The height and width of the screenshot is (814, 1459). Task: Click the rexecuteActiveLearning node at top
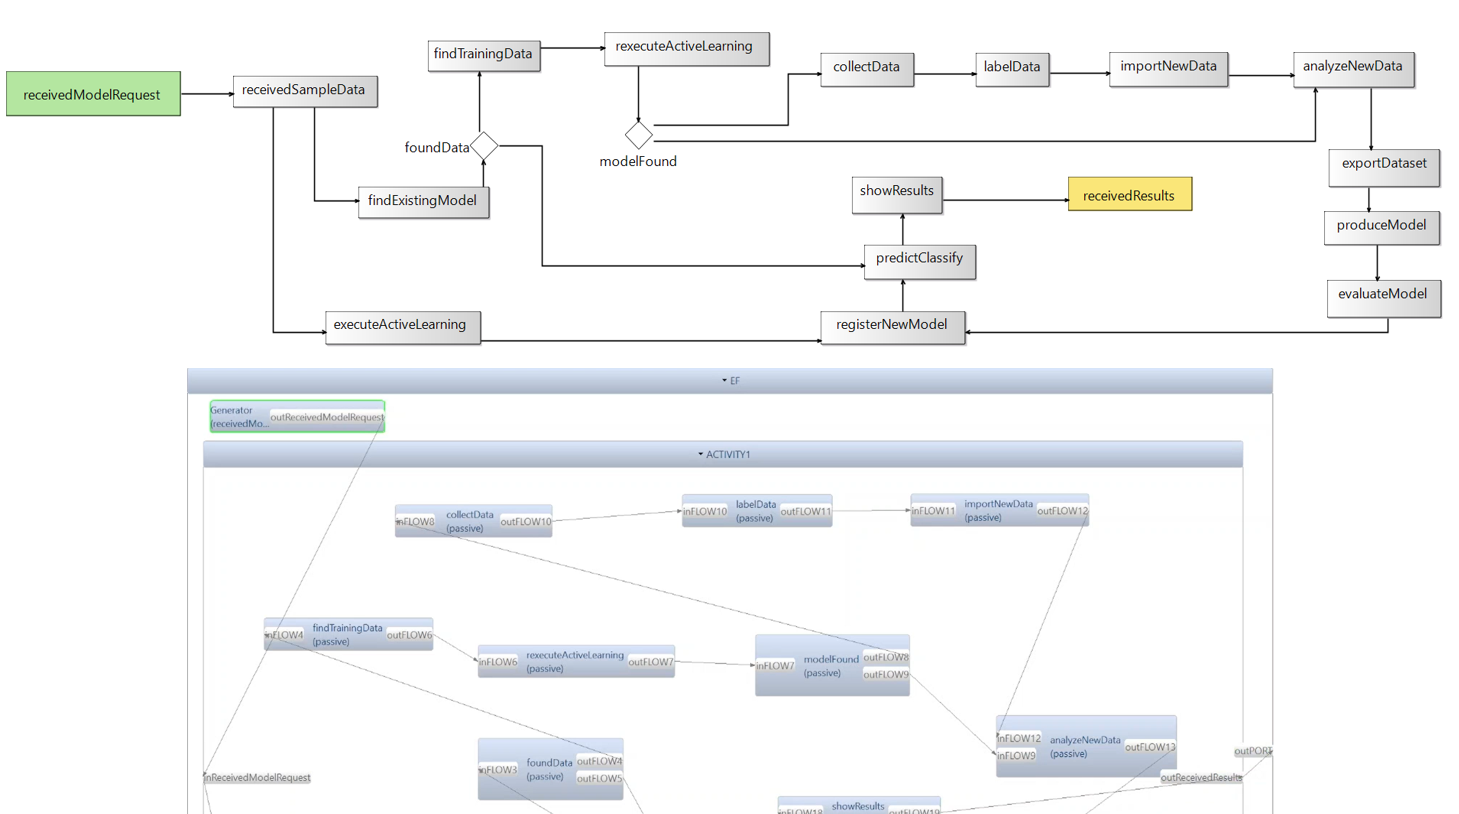pyautogui.click(x=685, y=47)
